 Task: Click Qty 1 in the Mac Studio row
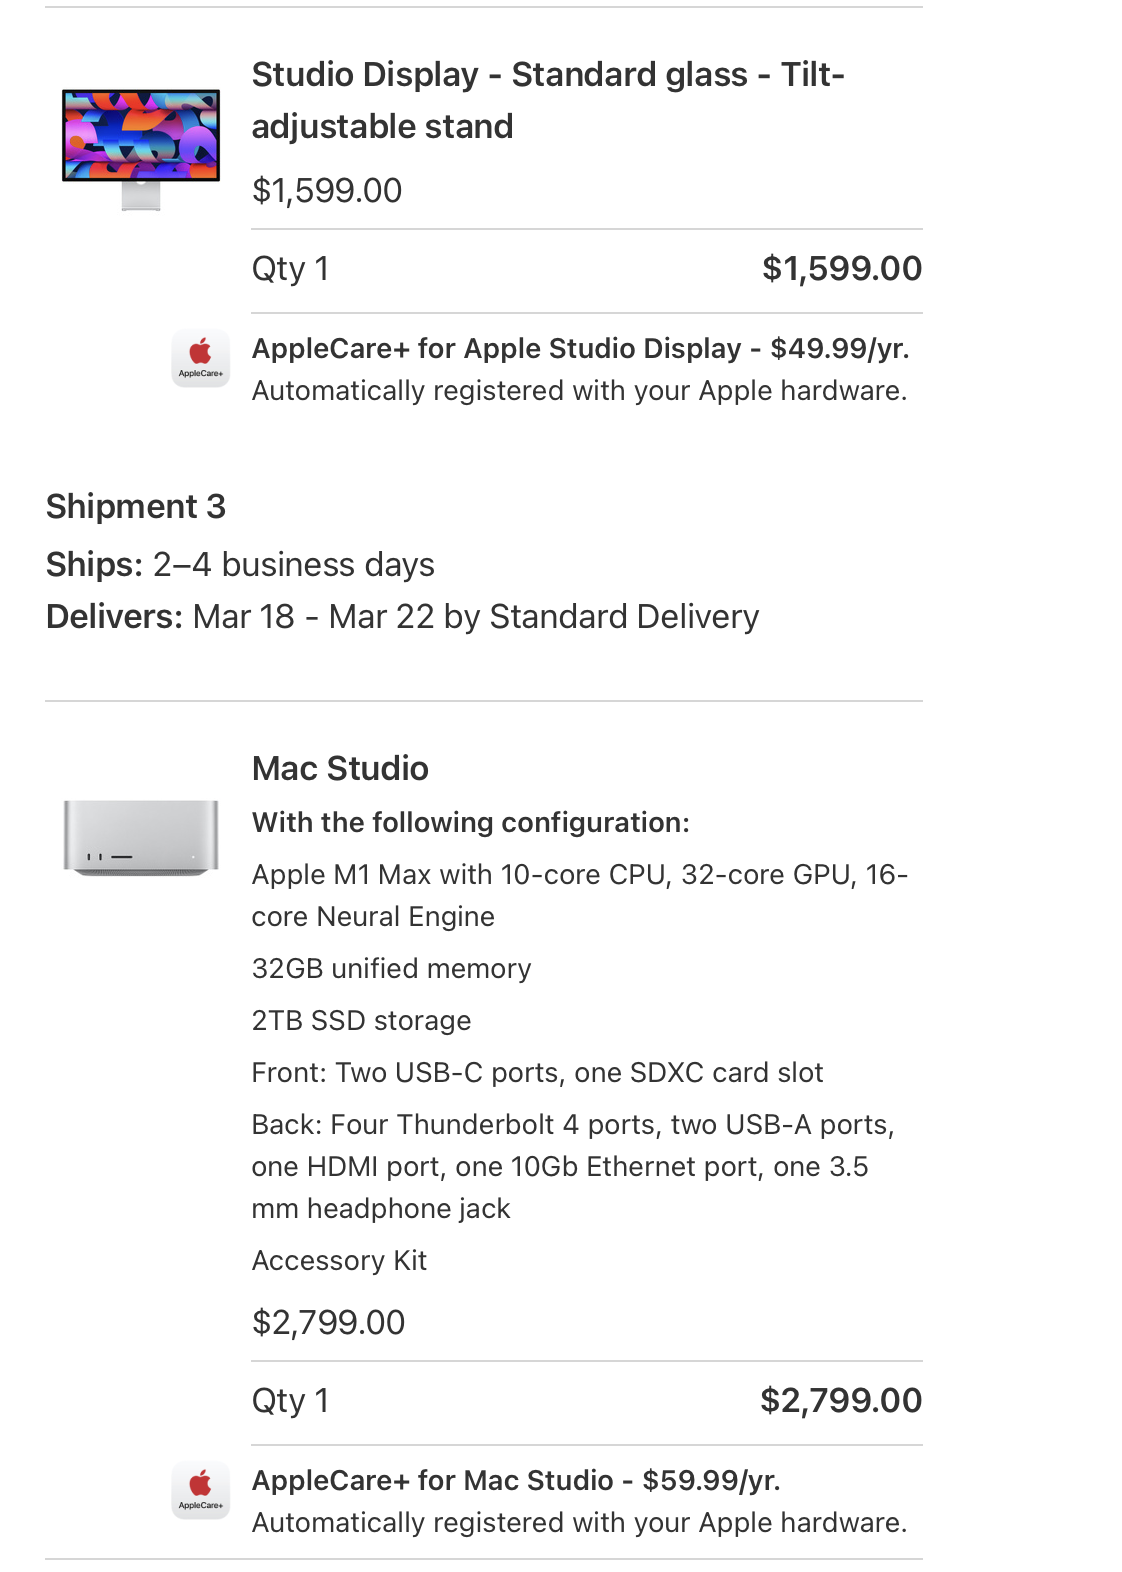pos(290,1400)
